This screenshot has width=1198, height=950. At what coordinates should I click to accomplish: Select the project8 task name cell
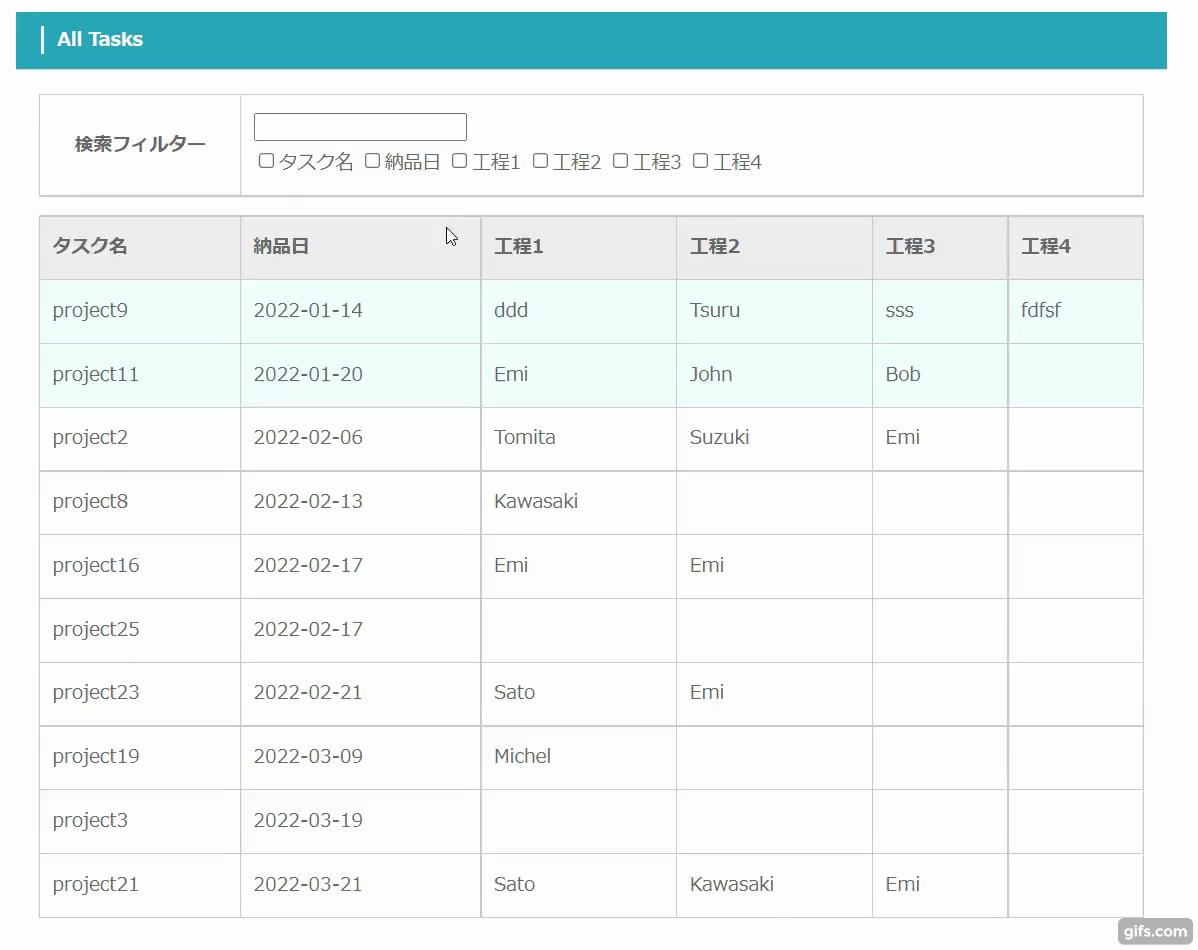point(140,502)
